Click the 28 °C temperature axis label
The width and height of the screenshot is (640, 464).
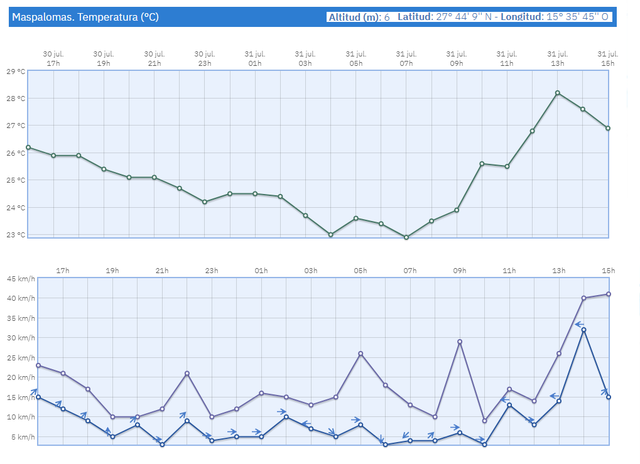(16, 98)
